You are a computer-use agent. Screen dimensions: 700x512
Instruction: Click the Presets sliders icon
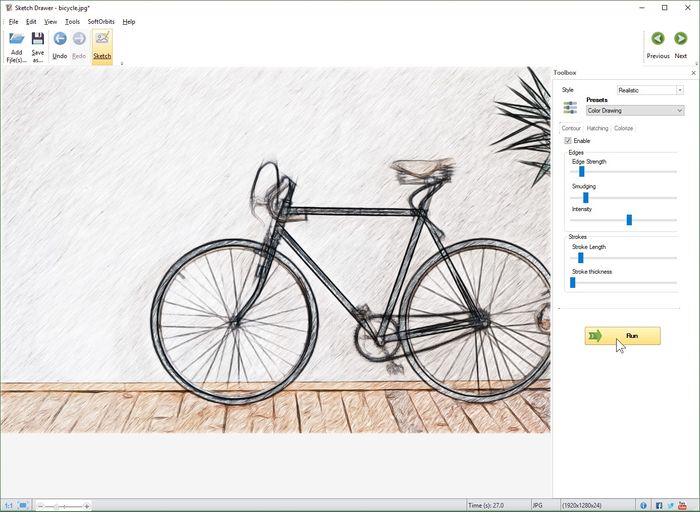point(570,106)
